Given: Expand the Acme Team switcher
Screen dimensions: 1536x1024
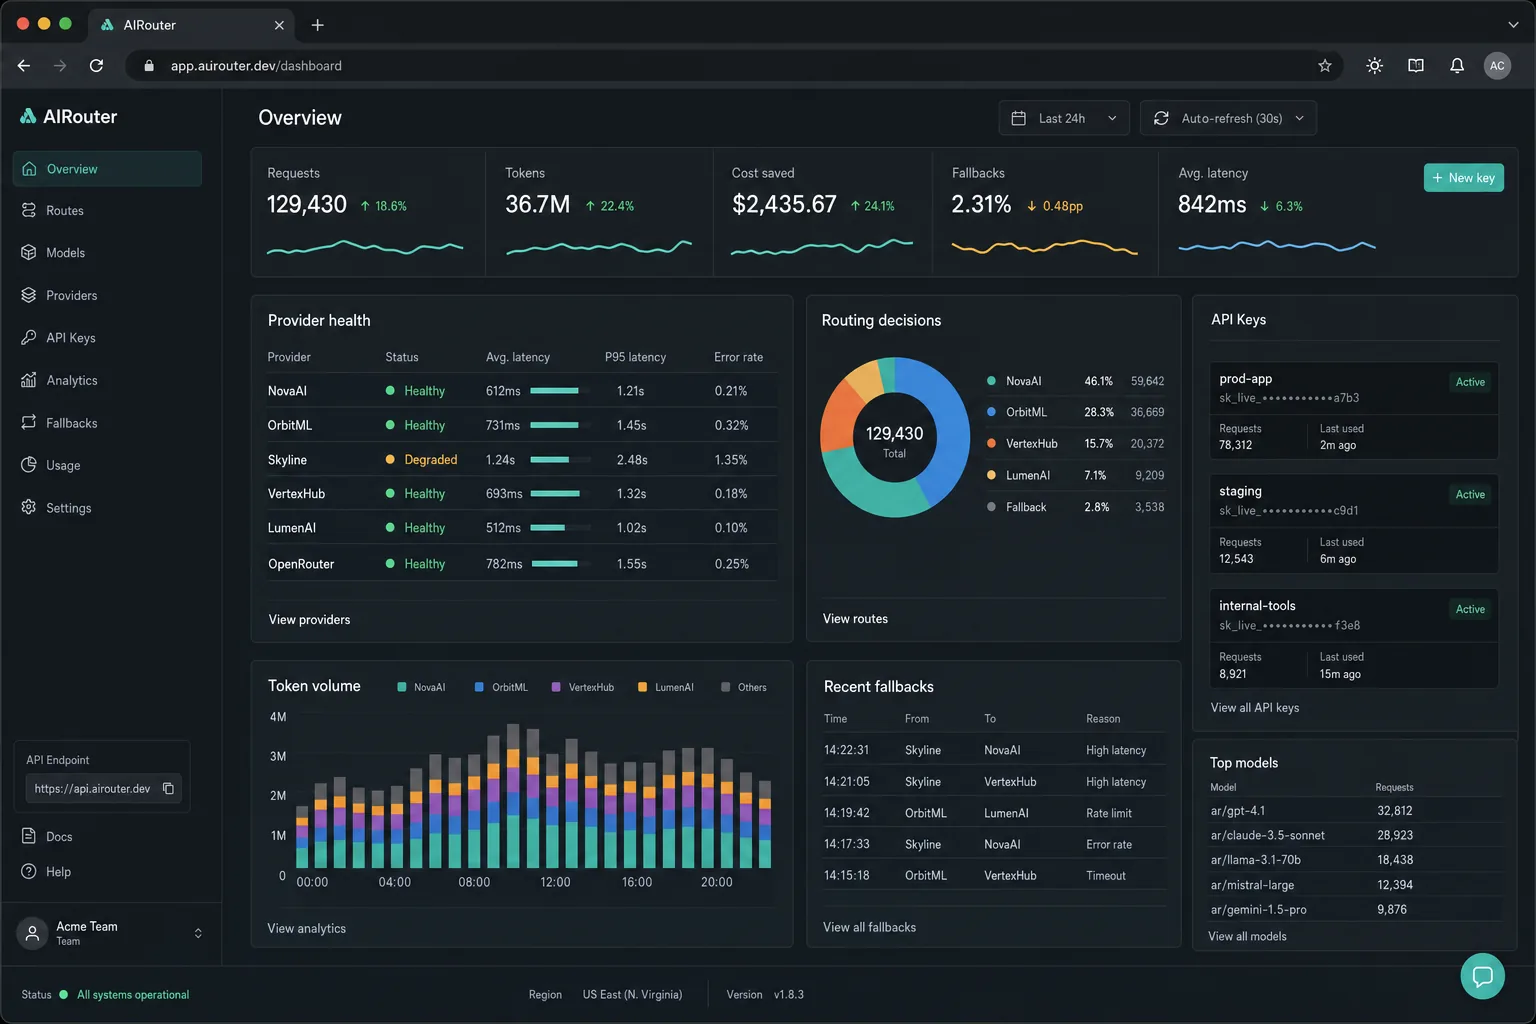Looking at the screenshot, I should coord(198,933).
